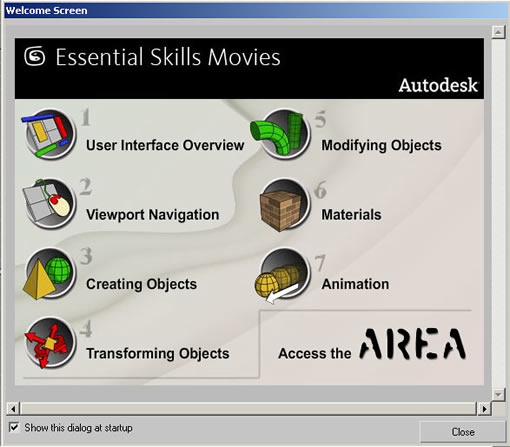Click the Transforming Objects link
The height and width of the screenshot is (447, 510).
[158, 354]
